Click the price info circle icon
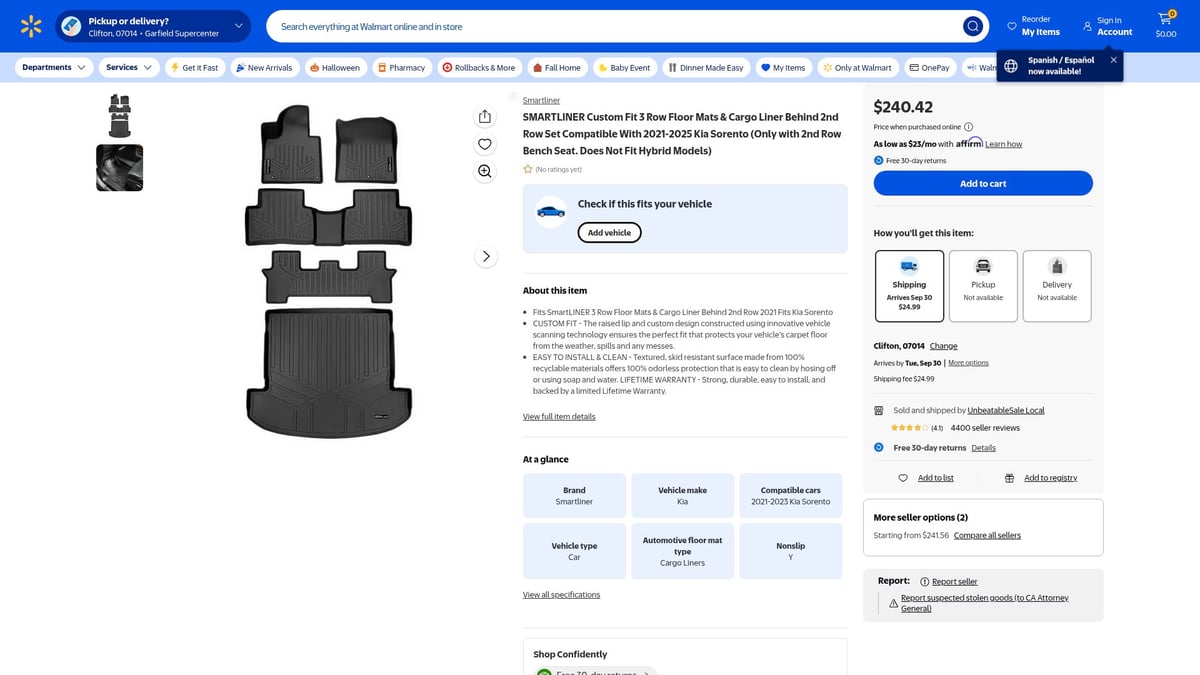 (x=968, y=127)
